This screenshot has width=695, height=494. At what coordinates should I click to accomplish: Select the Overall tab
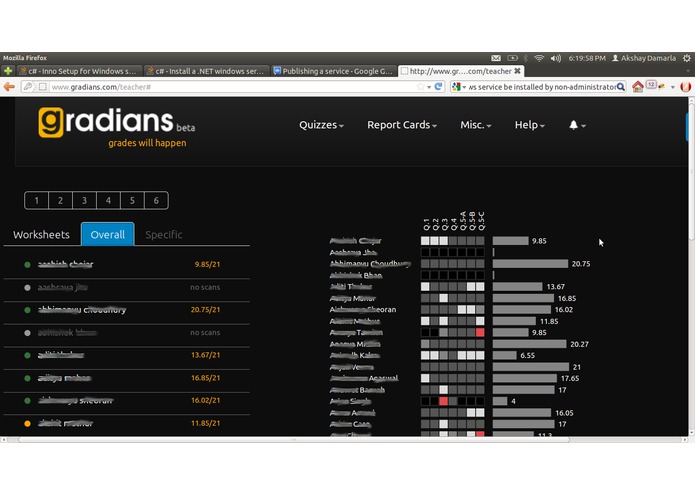click(108, 234)
